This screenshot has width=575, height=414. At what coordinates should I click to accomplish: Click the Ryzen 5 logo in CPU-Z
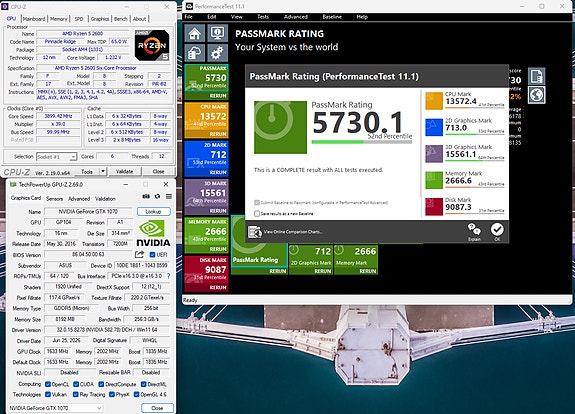coord(152,45)
